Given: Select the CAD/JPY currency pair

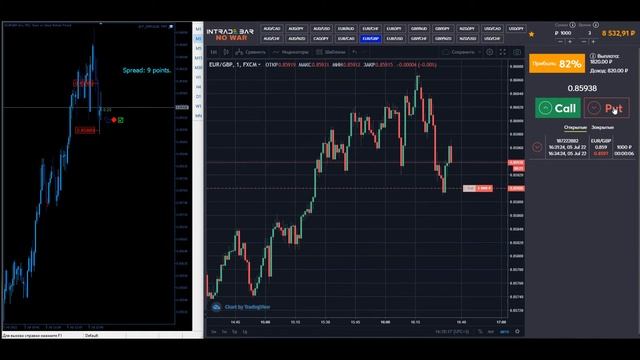Looking at the screenshot, I should pos(321,38).
